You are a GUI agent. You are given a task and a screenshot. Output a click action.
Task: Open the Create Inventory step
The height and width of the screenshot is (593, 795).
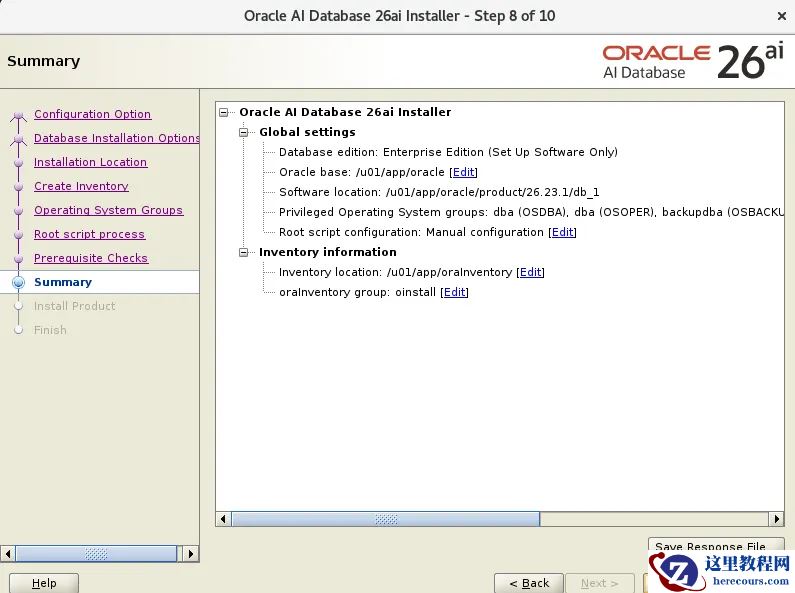pyautogui.click(x=81, y=186)
